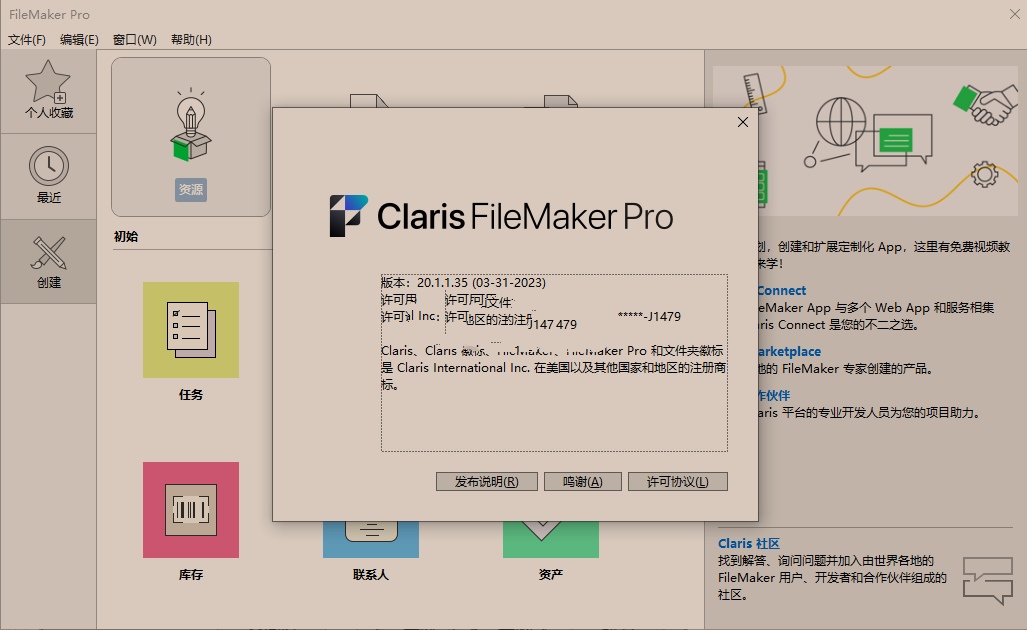
Task: Open the 合作伙伴 link in the right panel
Action: (x=775, y=395)
